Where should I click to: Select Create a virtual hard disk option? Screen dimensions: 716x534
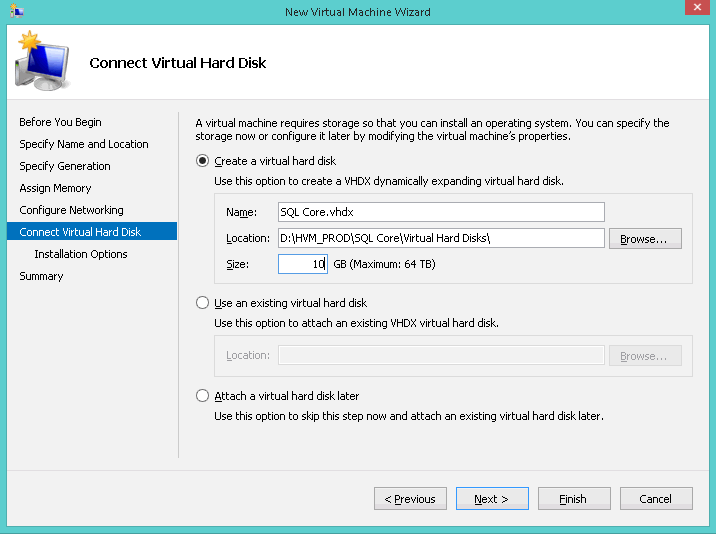203,161
